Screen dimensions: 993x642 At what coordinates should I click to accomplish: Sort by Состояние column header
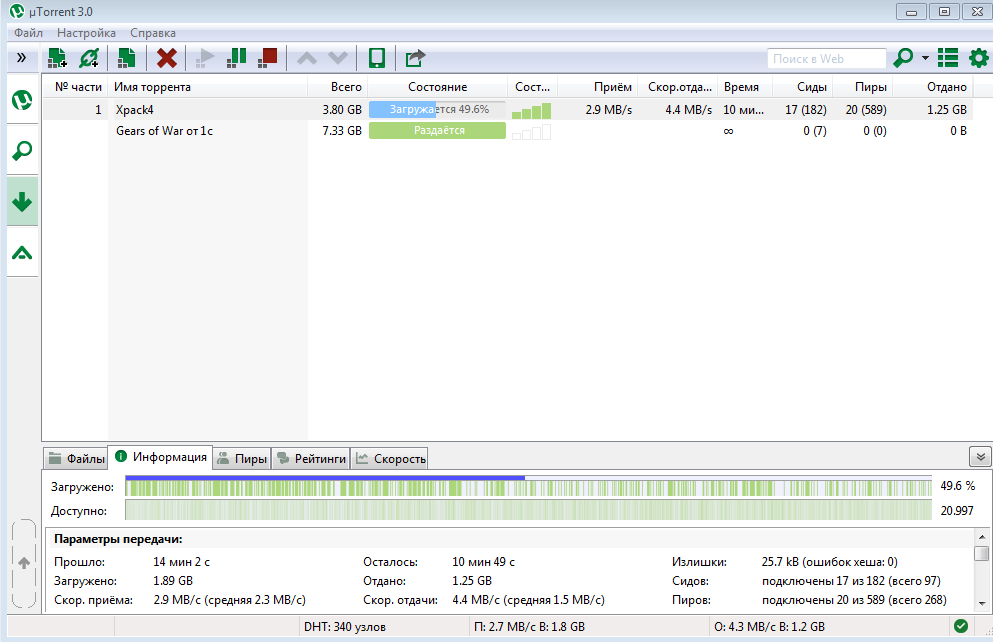[x=438, y=87]
